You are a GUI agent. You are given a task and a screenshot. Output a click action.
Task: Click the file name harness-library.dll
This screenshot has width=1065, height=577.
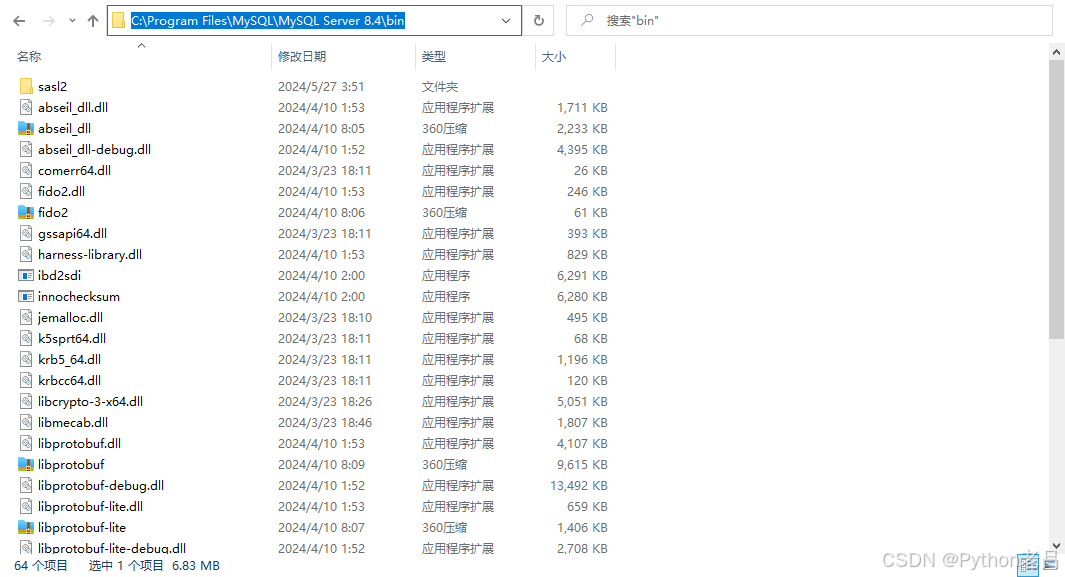[x=90, y=255]
